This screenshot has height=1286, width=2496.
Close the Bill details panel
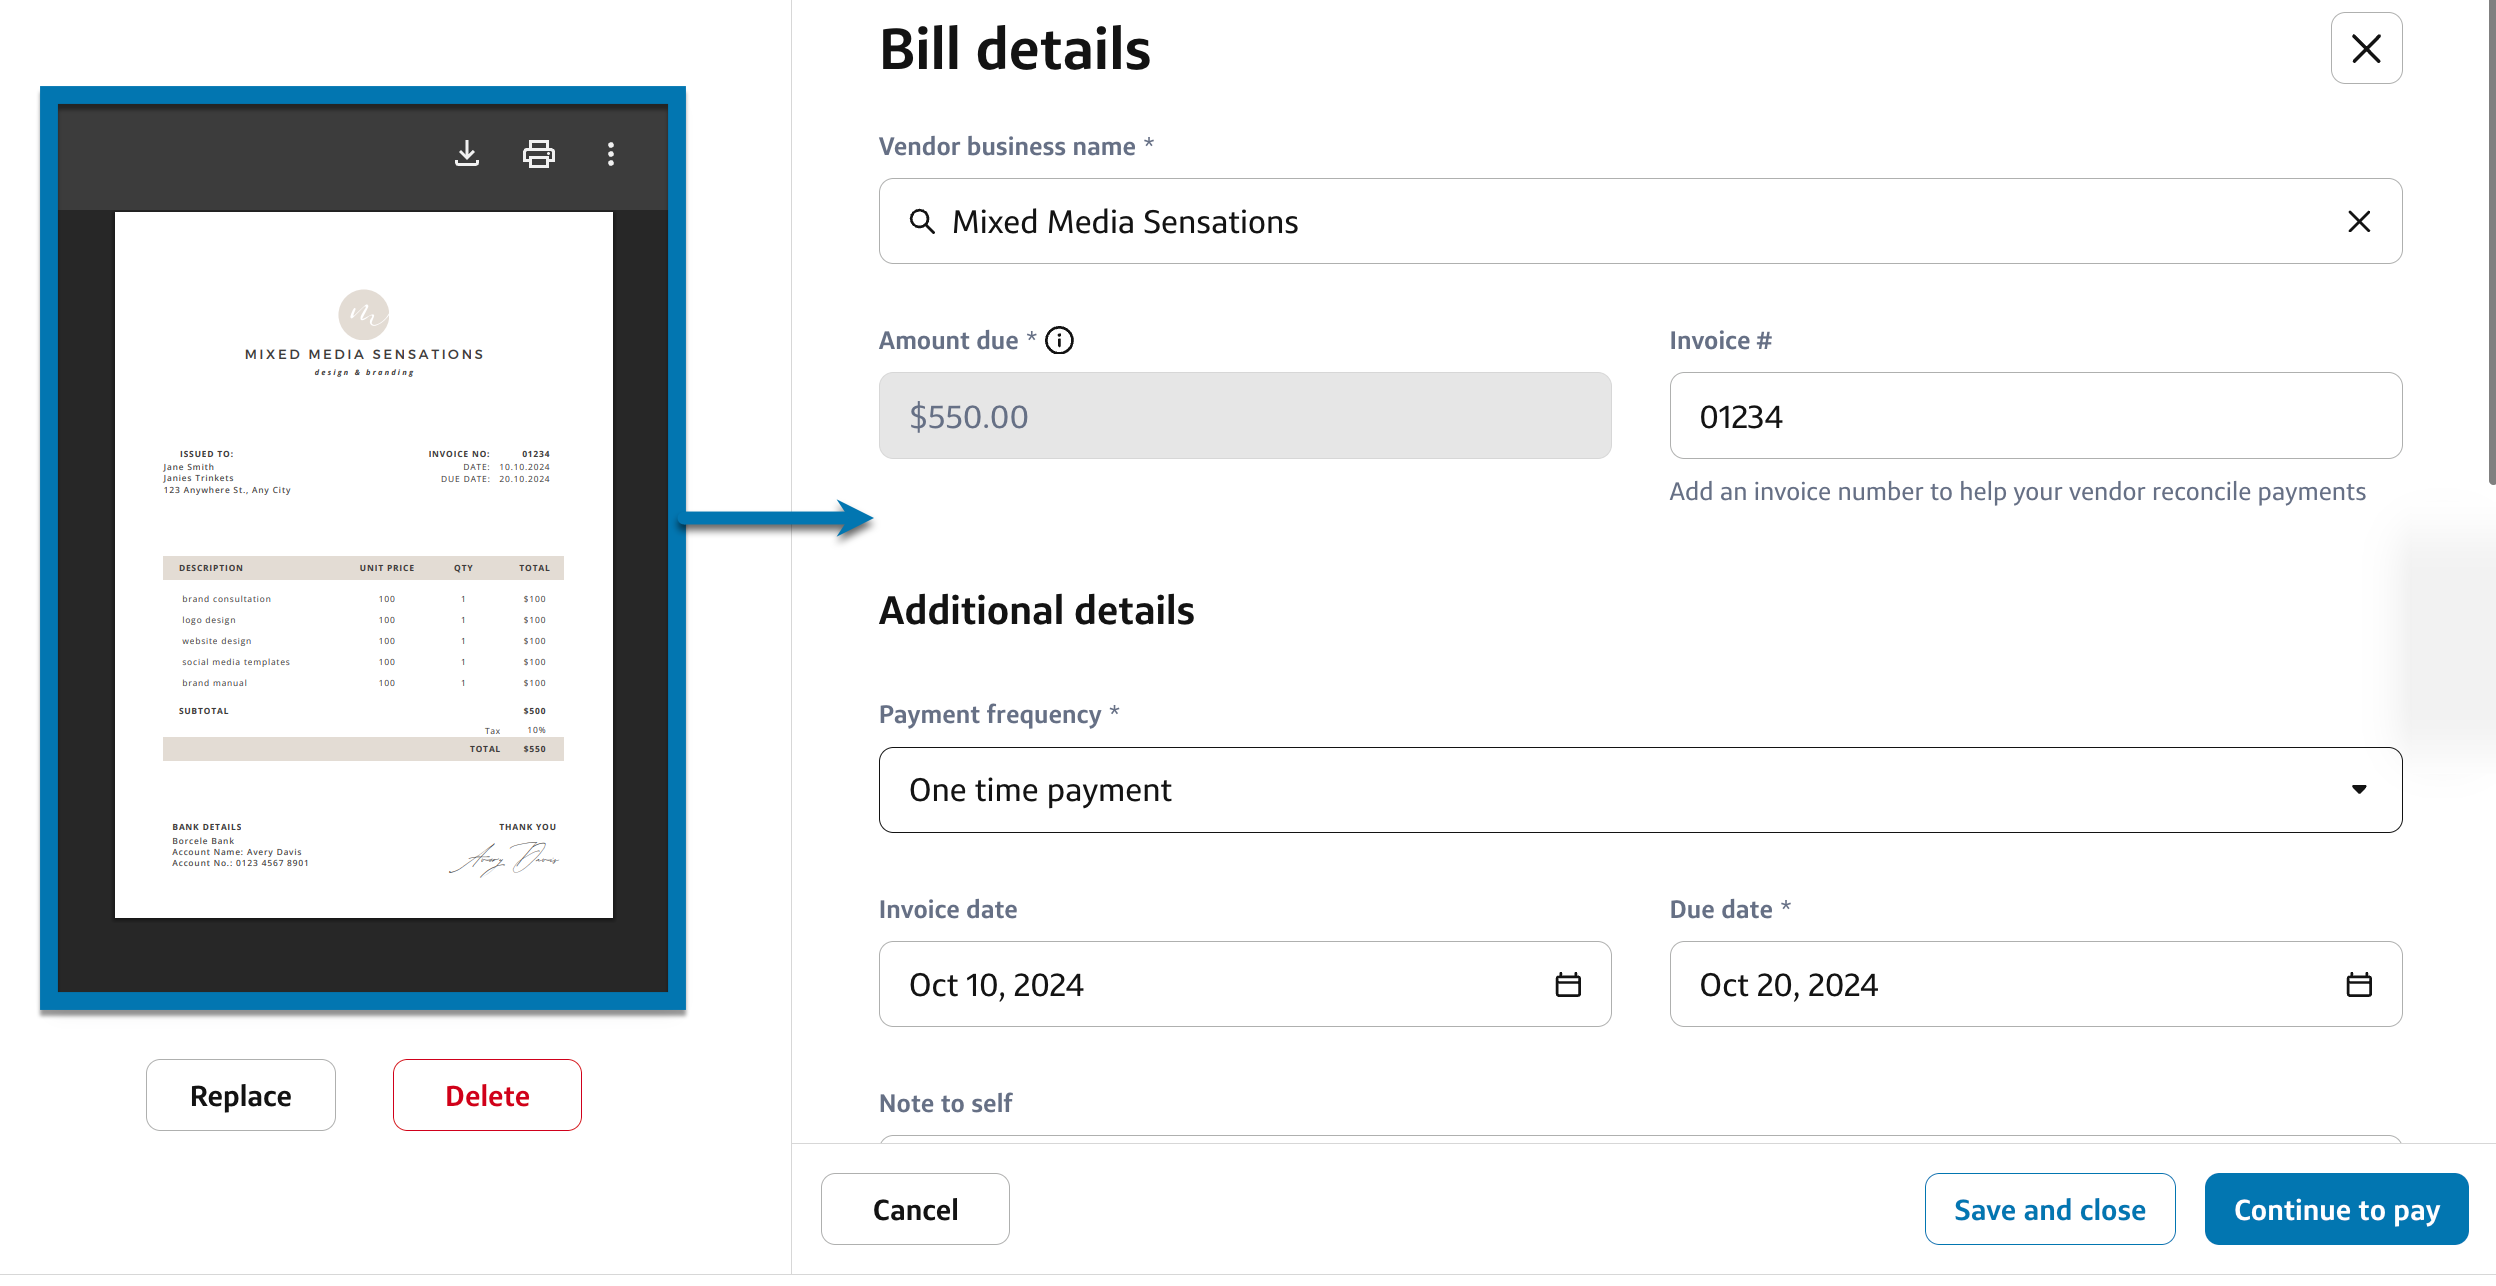click(x=2365, y=48)
